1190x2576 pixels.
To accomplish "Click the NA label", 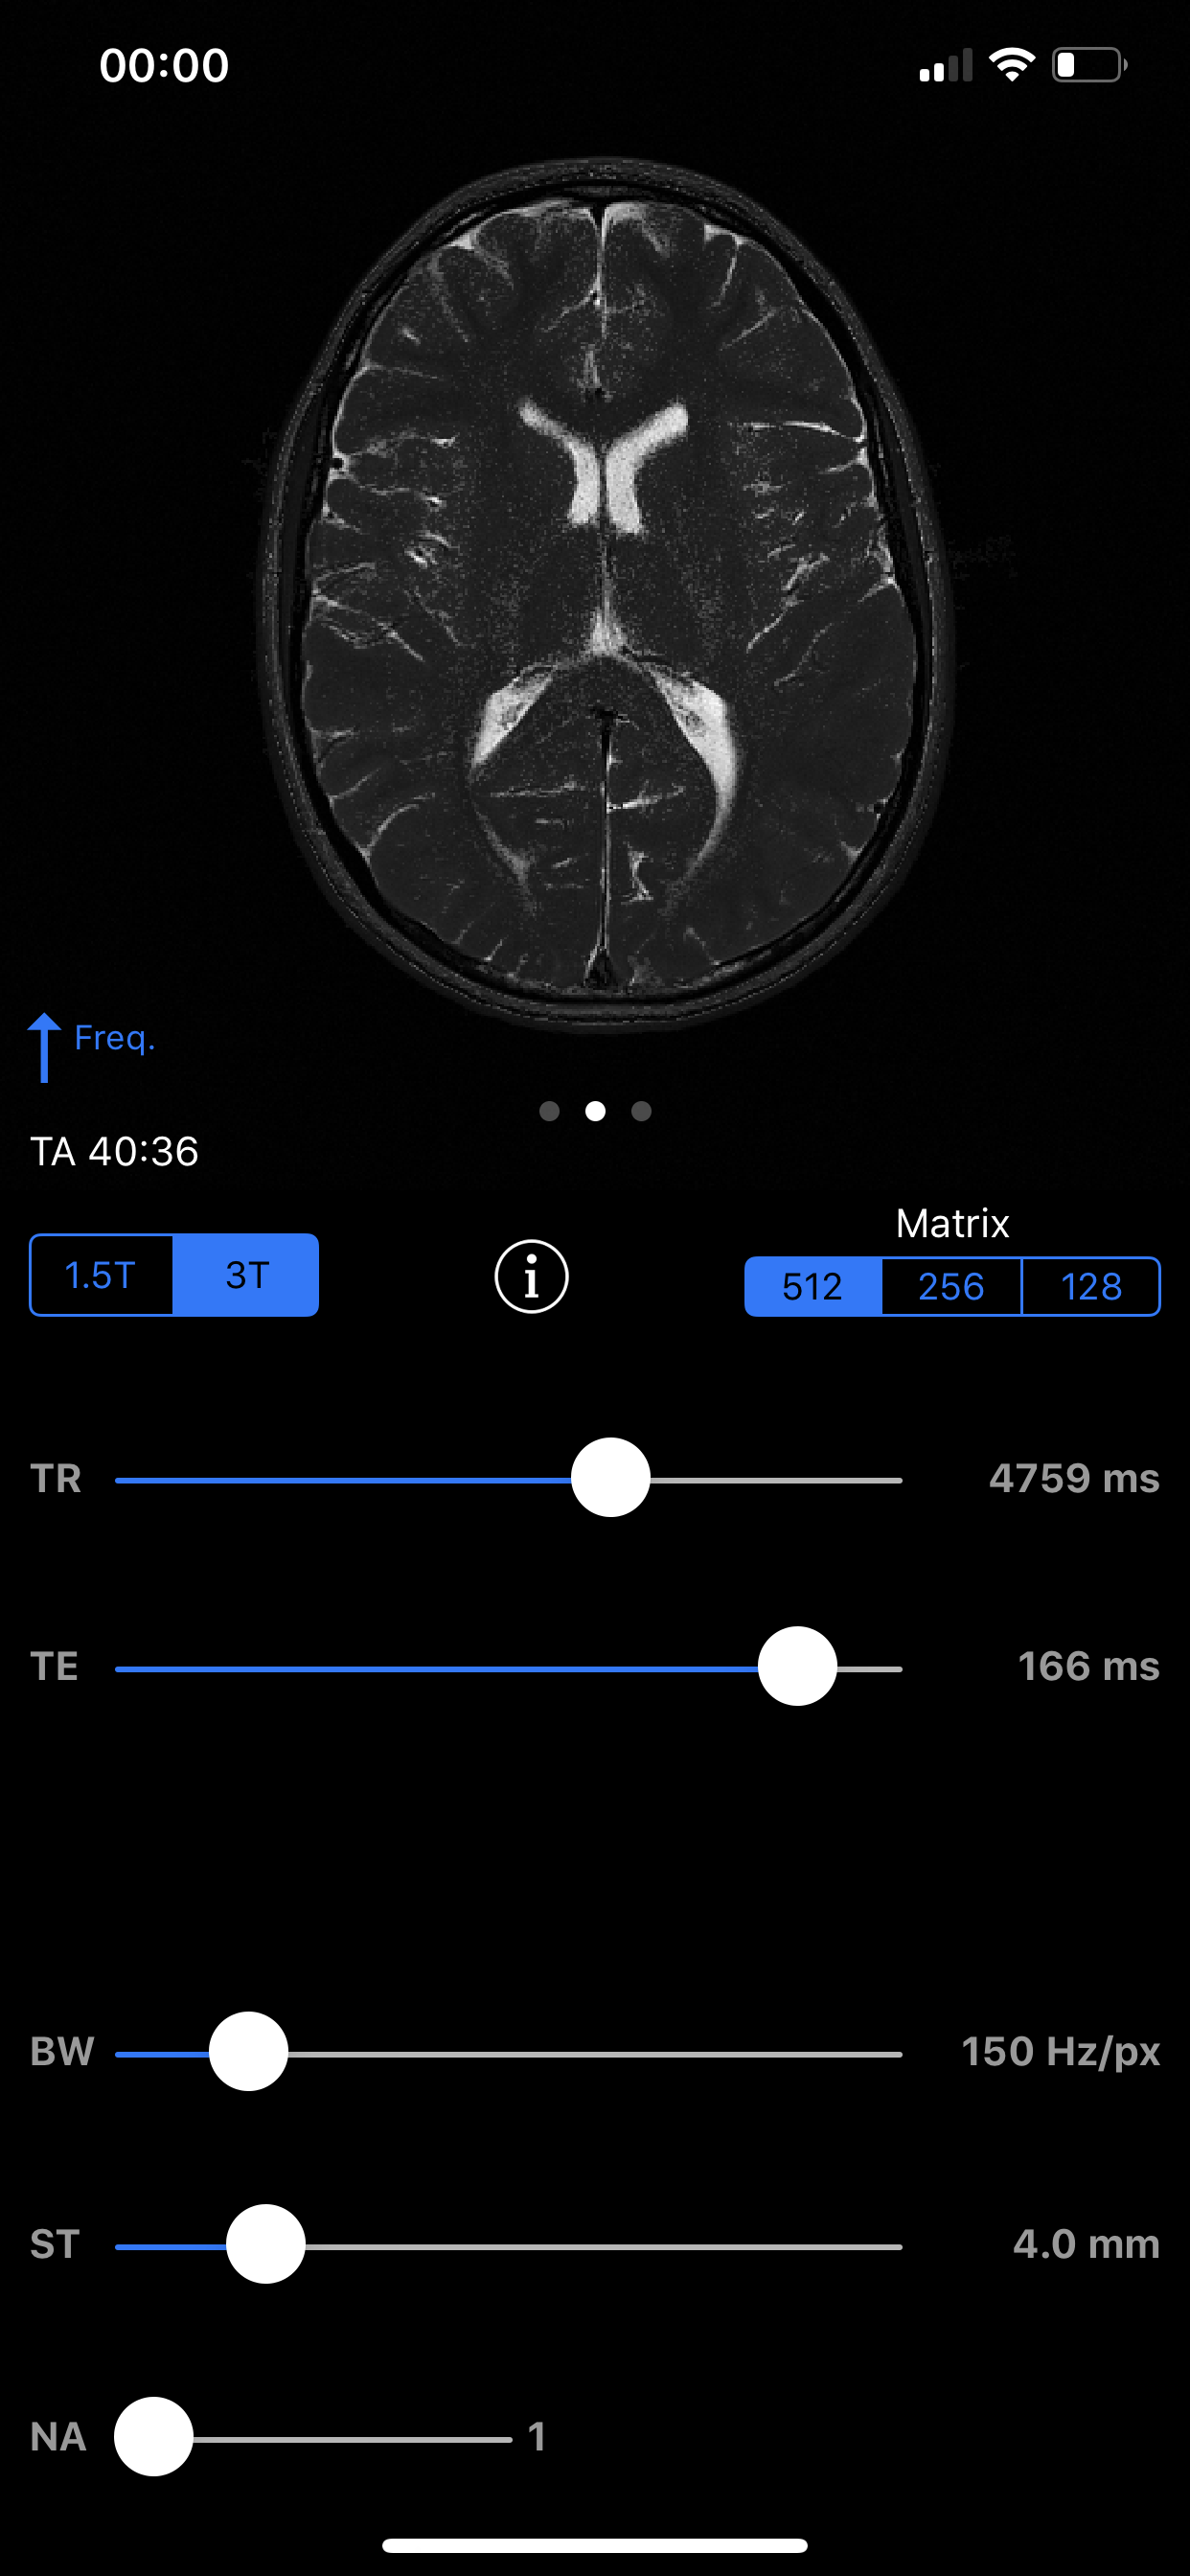I will tap(58, 2437).
